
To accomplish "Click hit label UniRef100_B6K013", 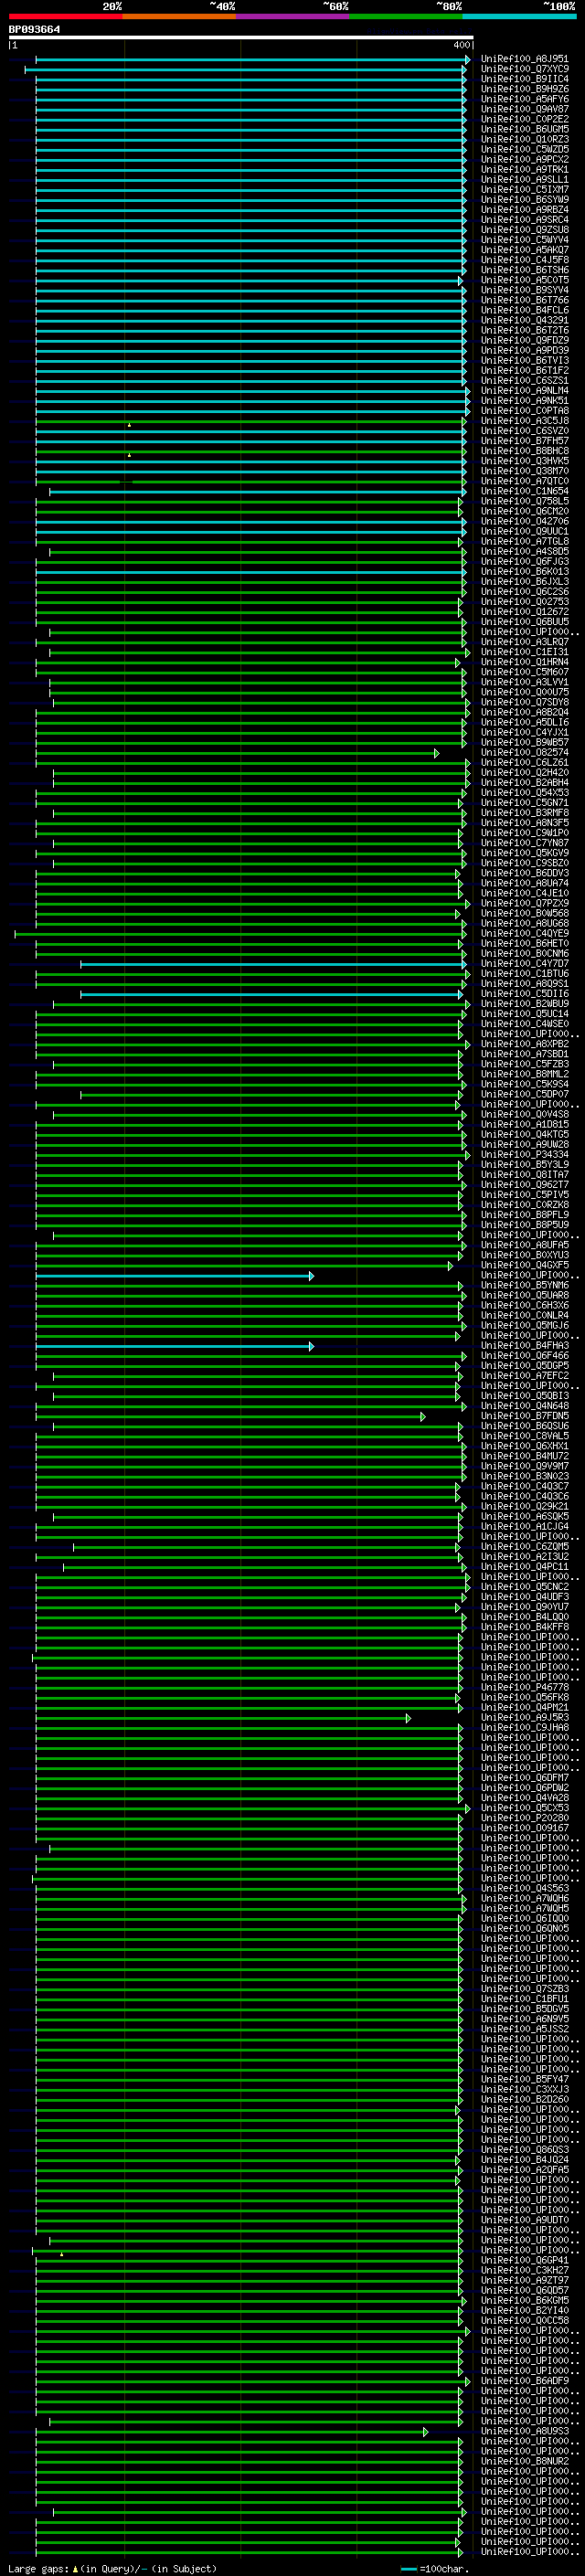I will pos(525,571).
